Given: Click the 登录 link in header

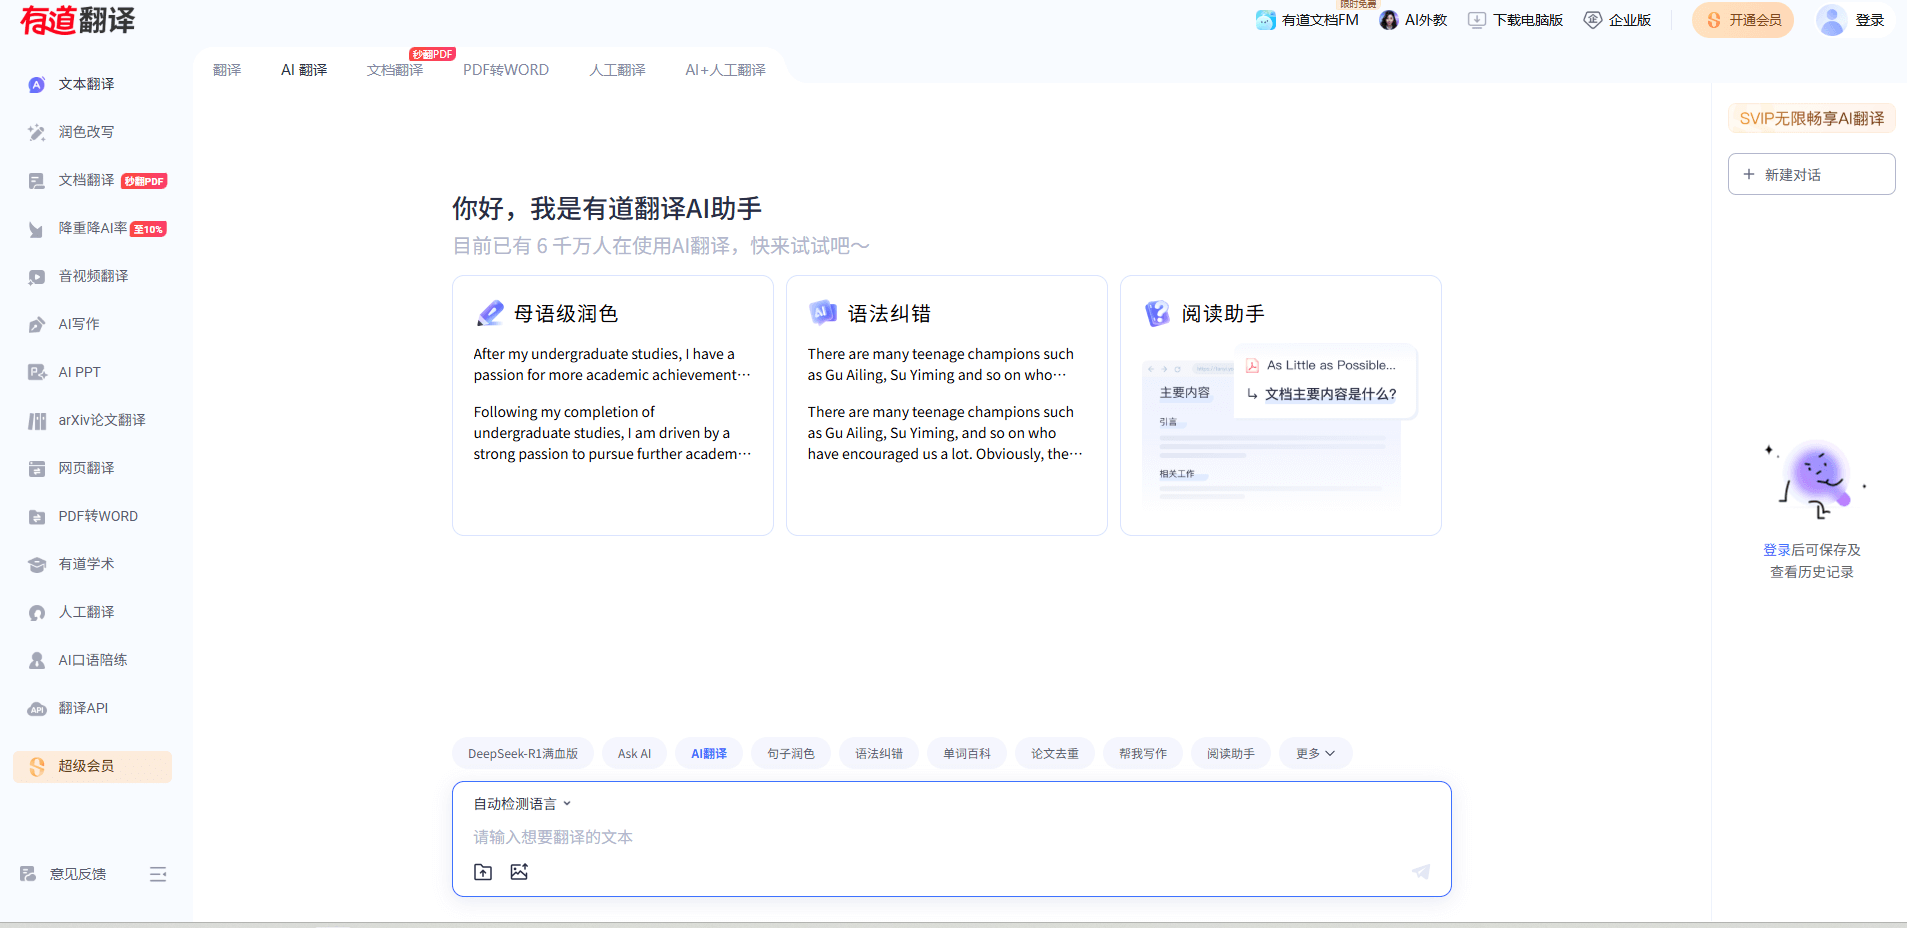Looking at the screenshot, I should (1869, 20).
